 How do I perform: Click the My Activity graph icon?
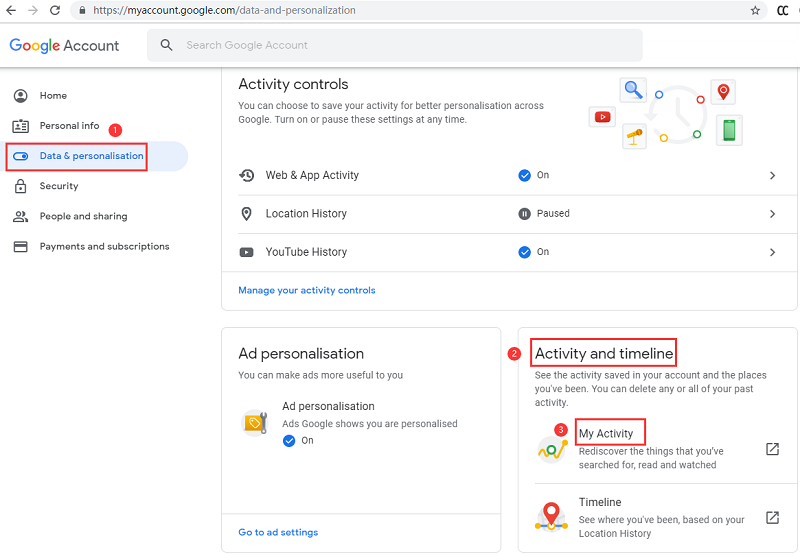(x=552, y=449)
